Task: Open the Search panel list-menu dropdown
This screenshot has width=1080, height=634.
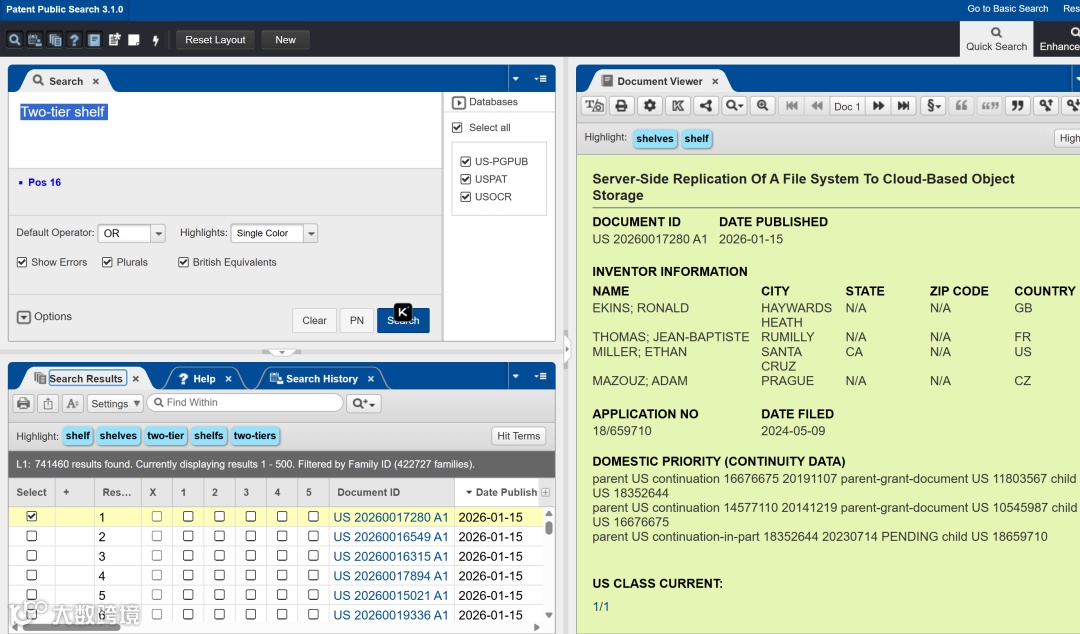Action: pyautogui.click(x=541, y=79)
